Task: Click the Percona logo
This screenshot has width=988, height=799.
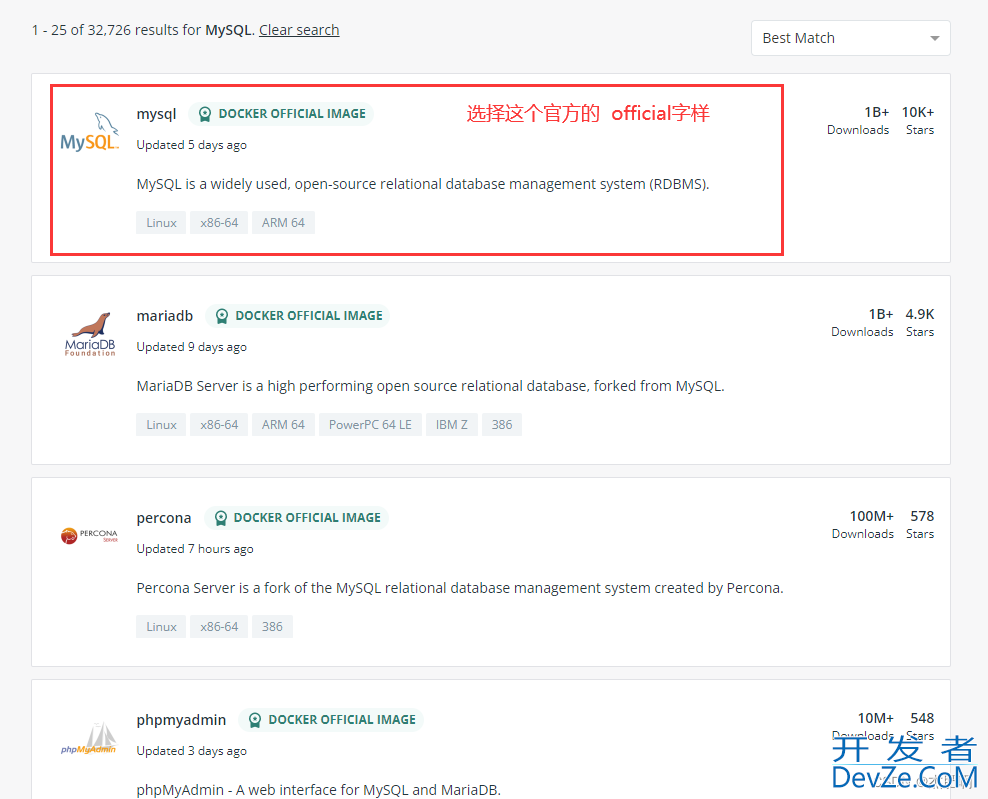Action: pyautogui.click(x=89, y=536)
